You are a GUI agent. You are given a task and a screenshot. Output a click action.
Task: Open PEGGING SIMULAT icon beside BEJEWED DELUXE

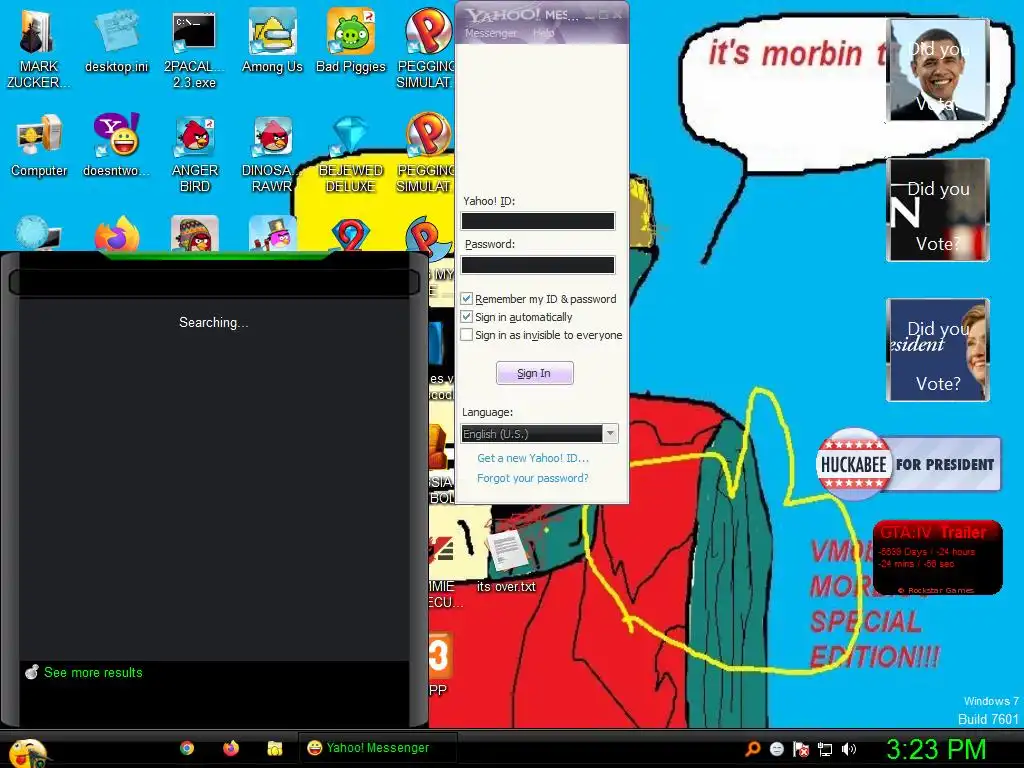[x=426, y=153]
